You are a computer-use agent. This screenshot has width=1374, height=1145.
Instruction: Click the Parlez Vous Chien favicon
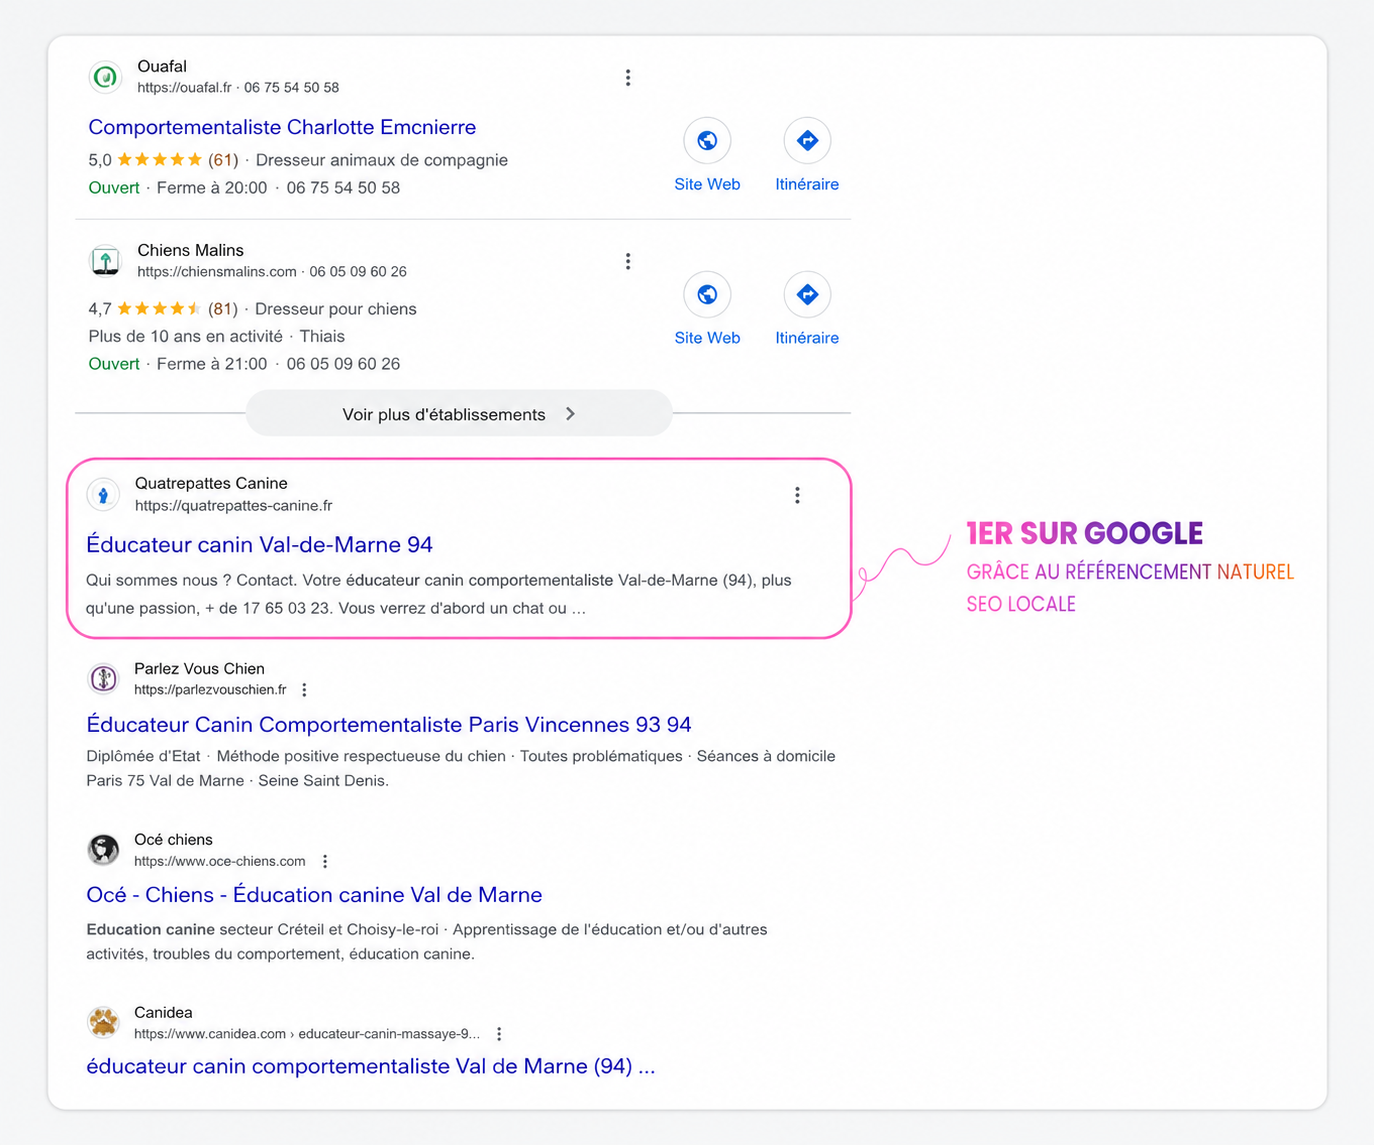(x=103, y=679)
